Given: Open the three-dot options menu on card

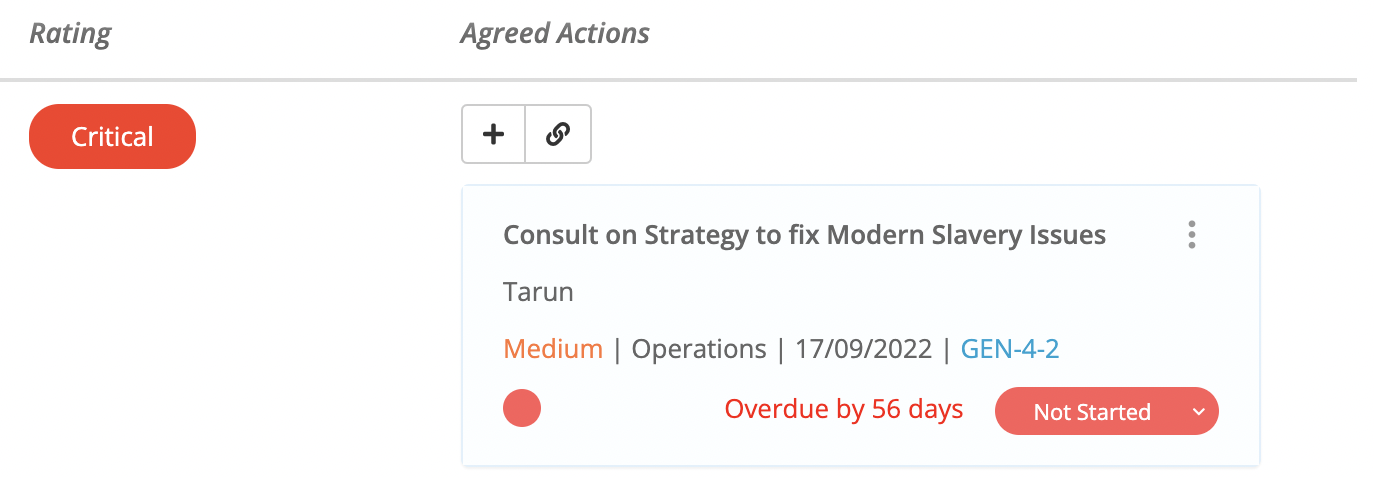Looking at the screenshot, I should coord(1191,235).
